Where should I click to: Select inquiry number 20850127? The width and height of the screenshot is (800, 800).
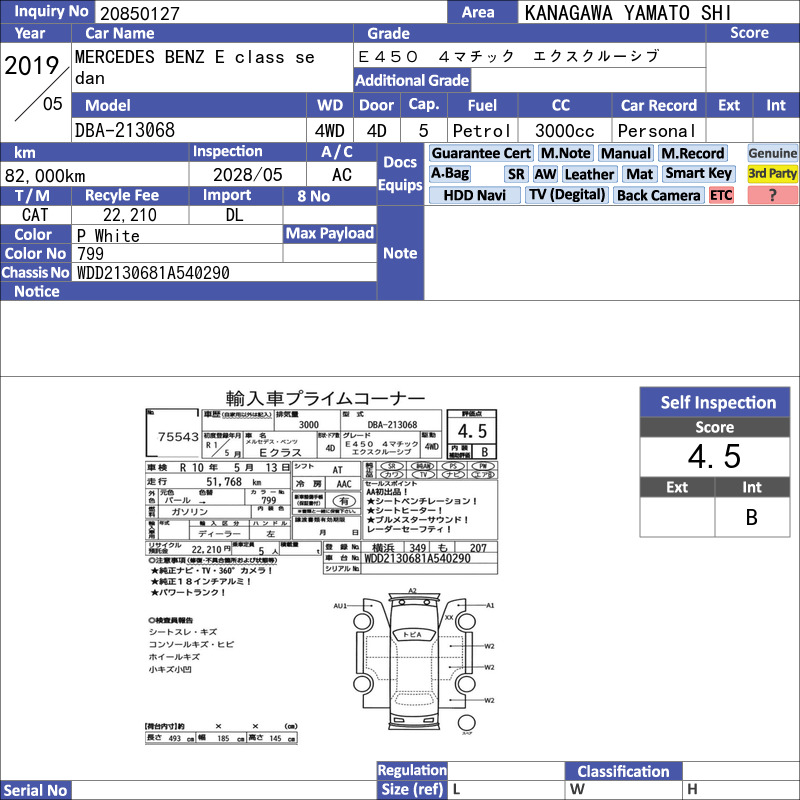140,13
